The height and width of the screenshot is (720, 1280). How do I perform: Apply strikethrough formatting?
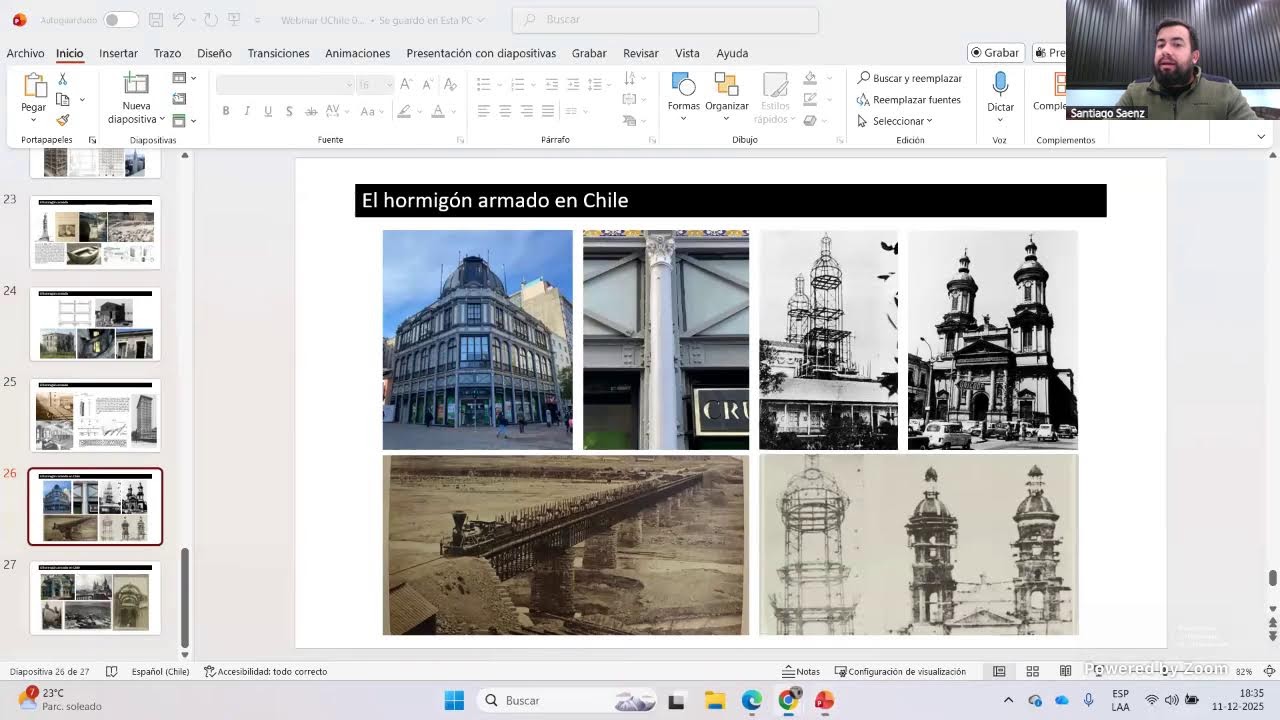point(311,111)
